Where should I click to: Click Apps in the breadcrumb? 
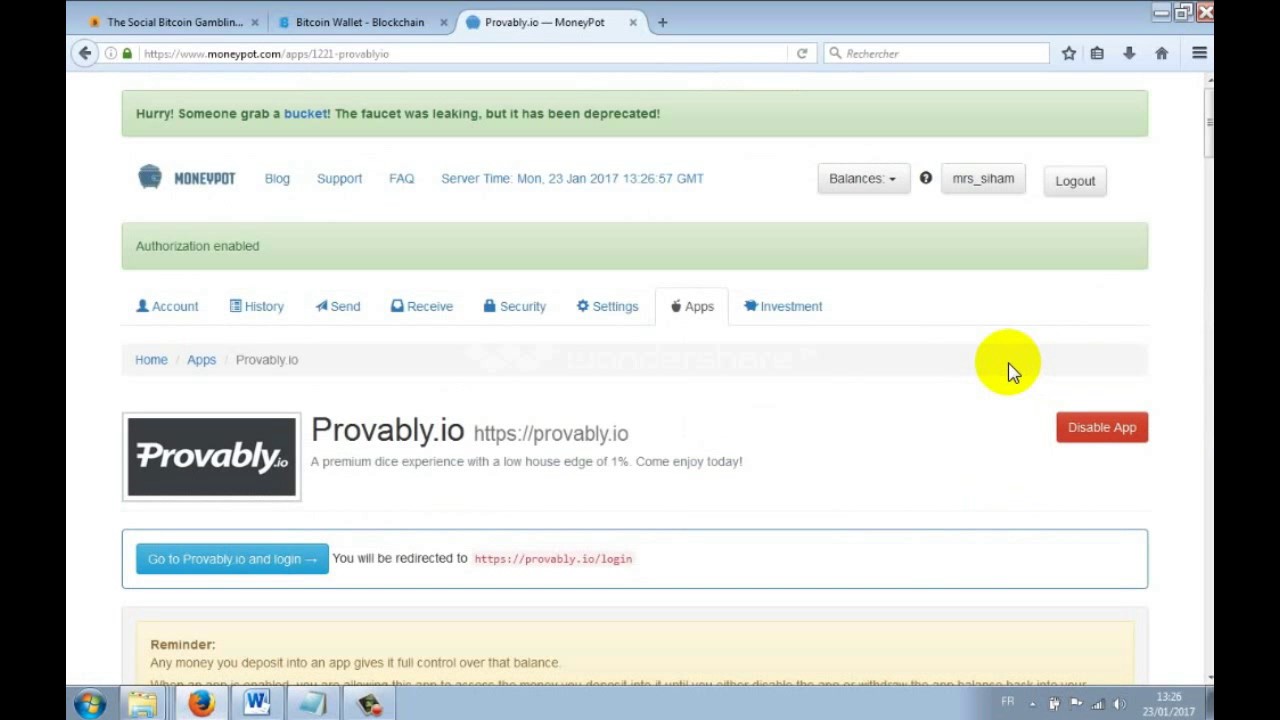coord(201,359)
